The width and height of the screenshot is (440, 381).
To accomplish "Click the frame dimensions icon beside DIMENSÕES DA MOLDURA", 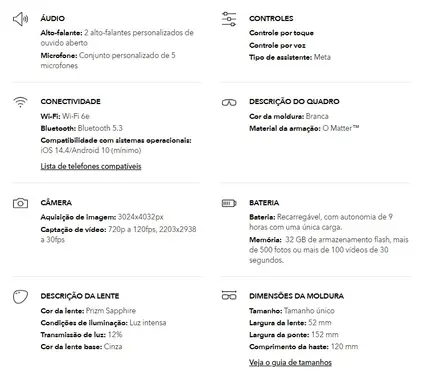I will tap(229, 295).
